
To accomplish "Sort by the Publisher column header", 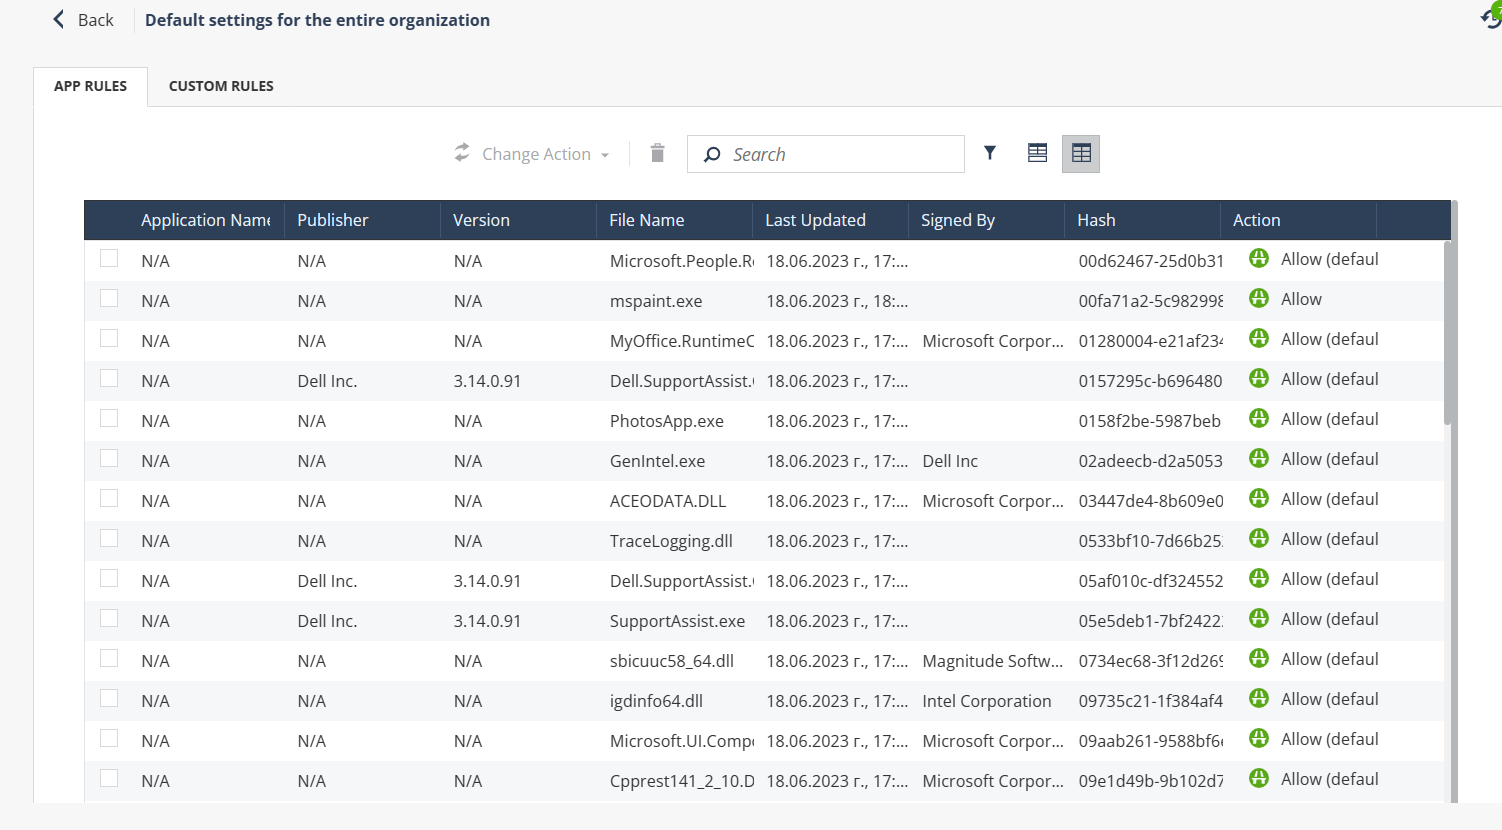I will point(333,220).
